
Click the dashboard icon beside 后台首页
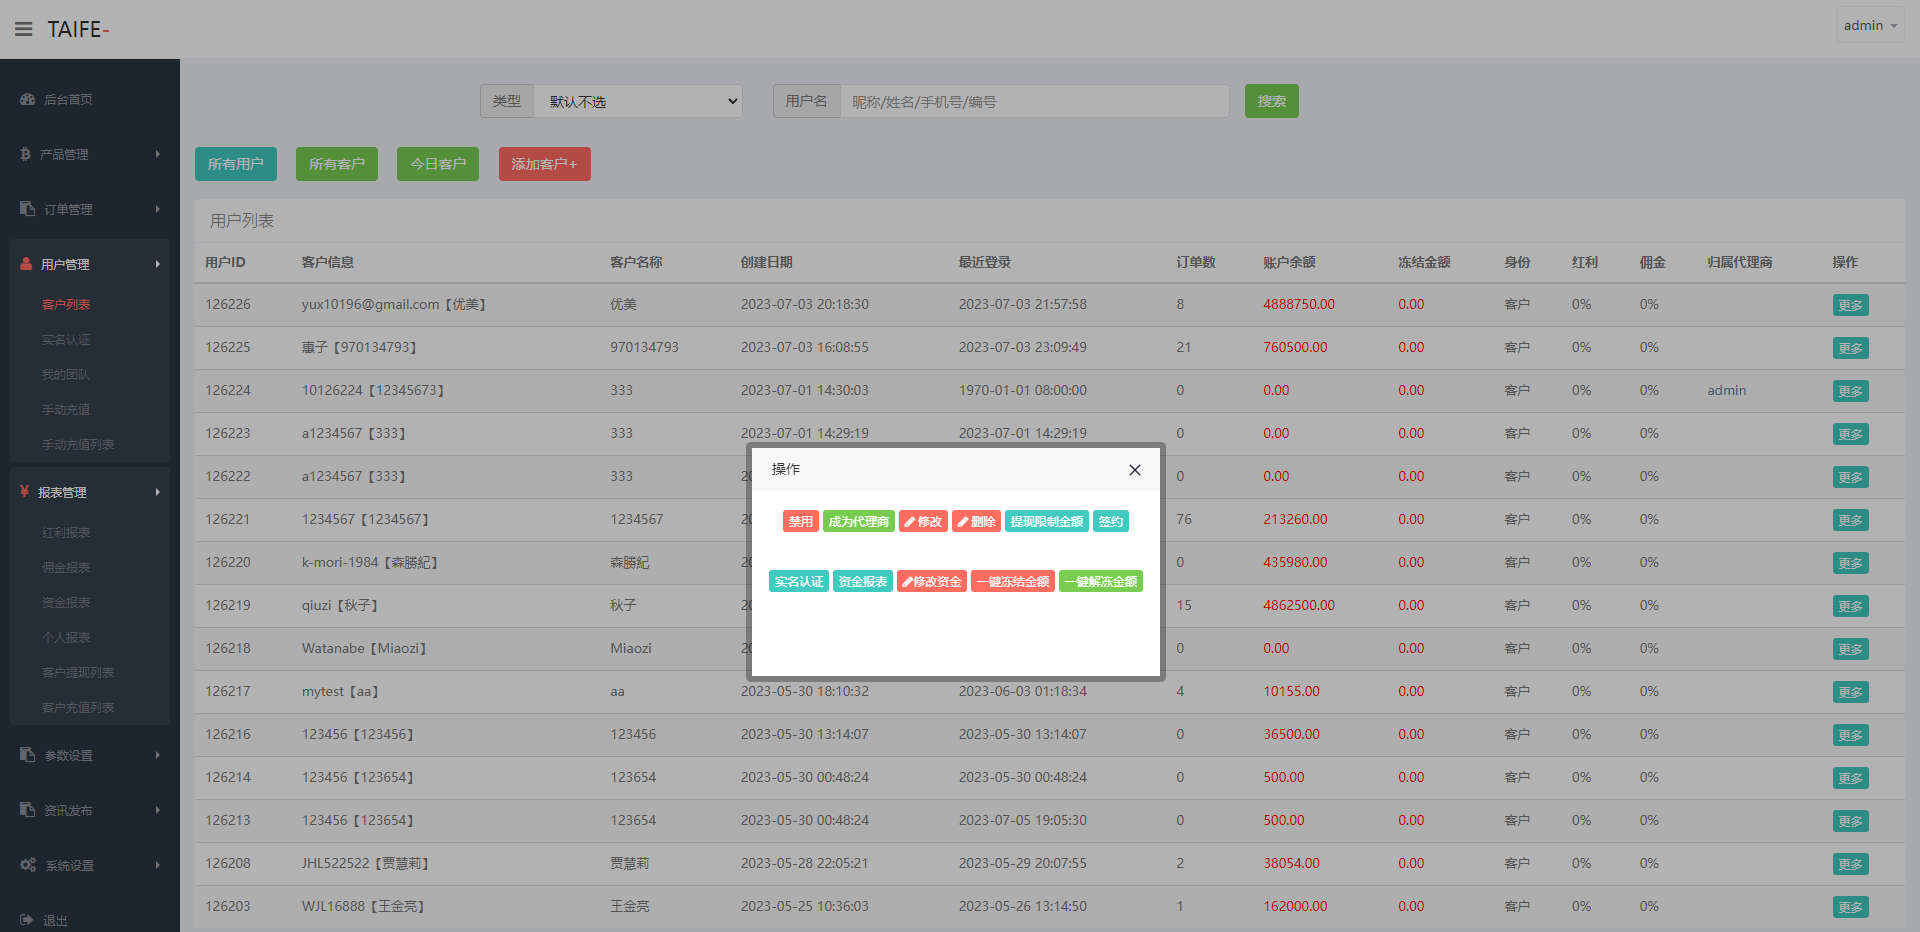pos(27,99)
